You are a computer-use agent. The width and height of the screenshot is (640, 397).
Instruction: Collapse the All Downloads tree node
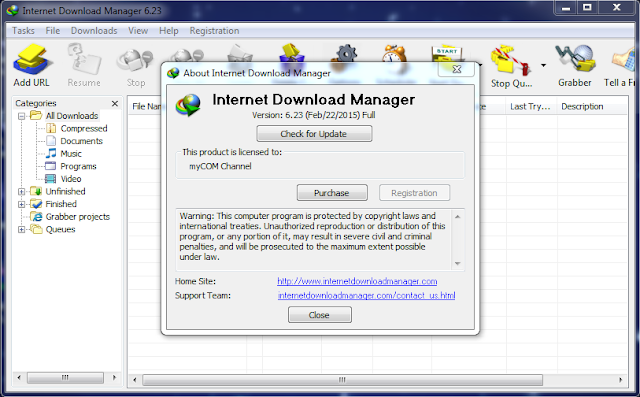tap(22, 116)
